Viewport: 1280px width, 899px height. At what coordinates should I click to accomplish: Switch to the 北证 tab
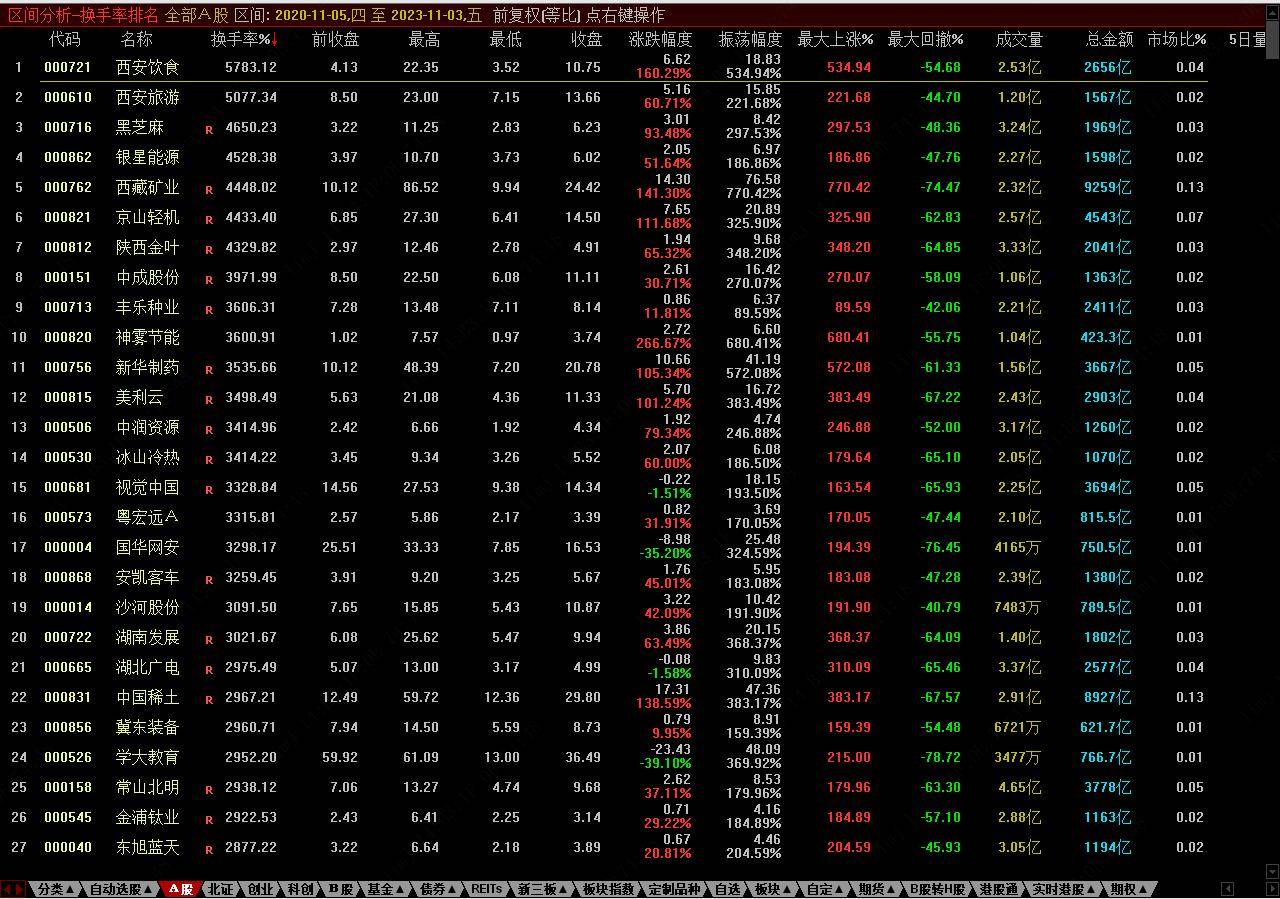point(220,889)
